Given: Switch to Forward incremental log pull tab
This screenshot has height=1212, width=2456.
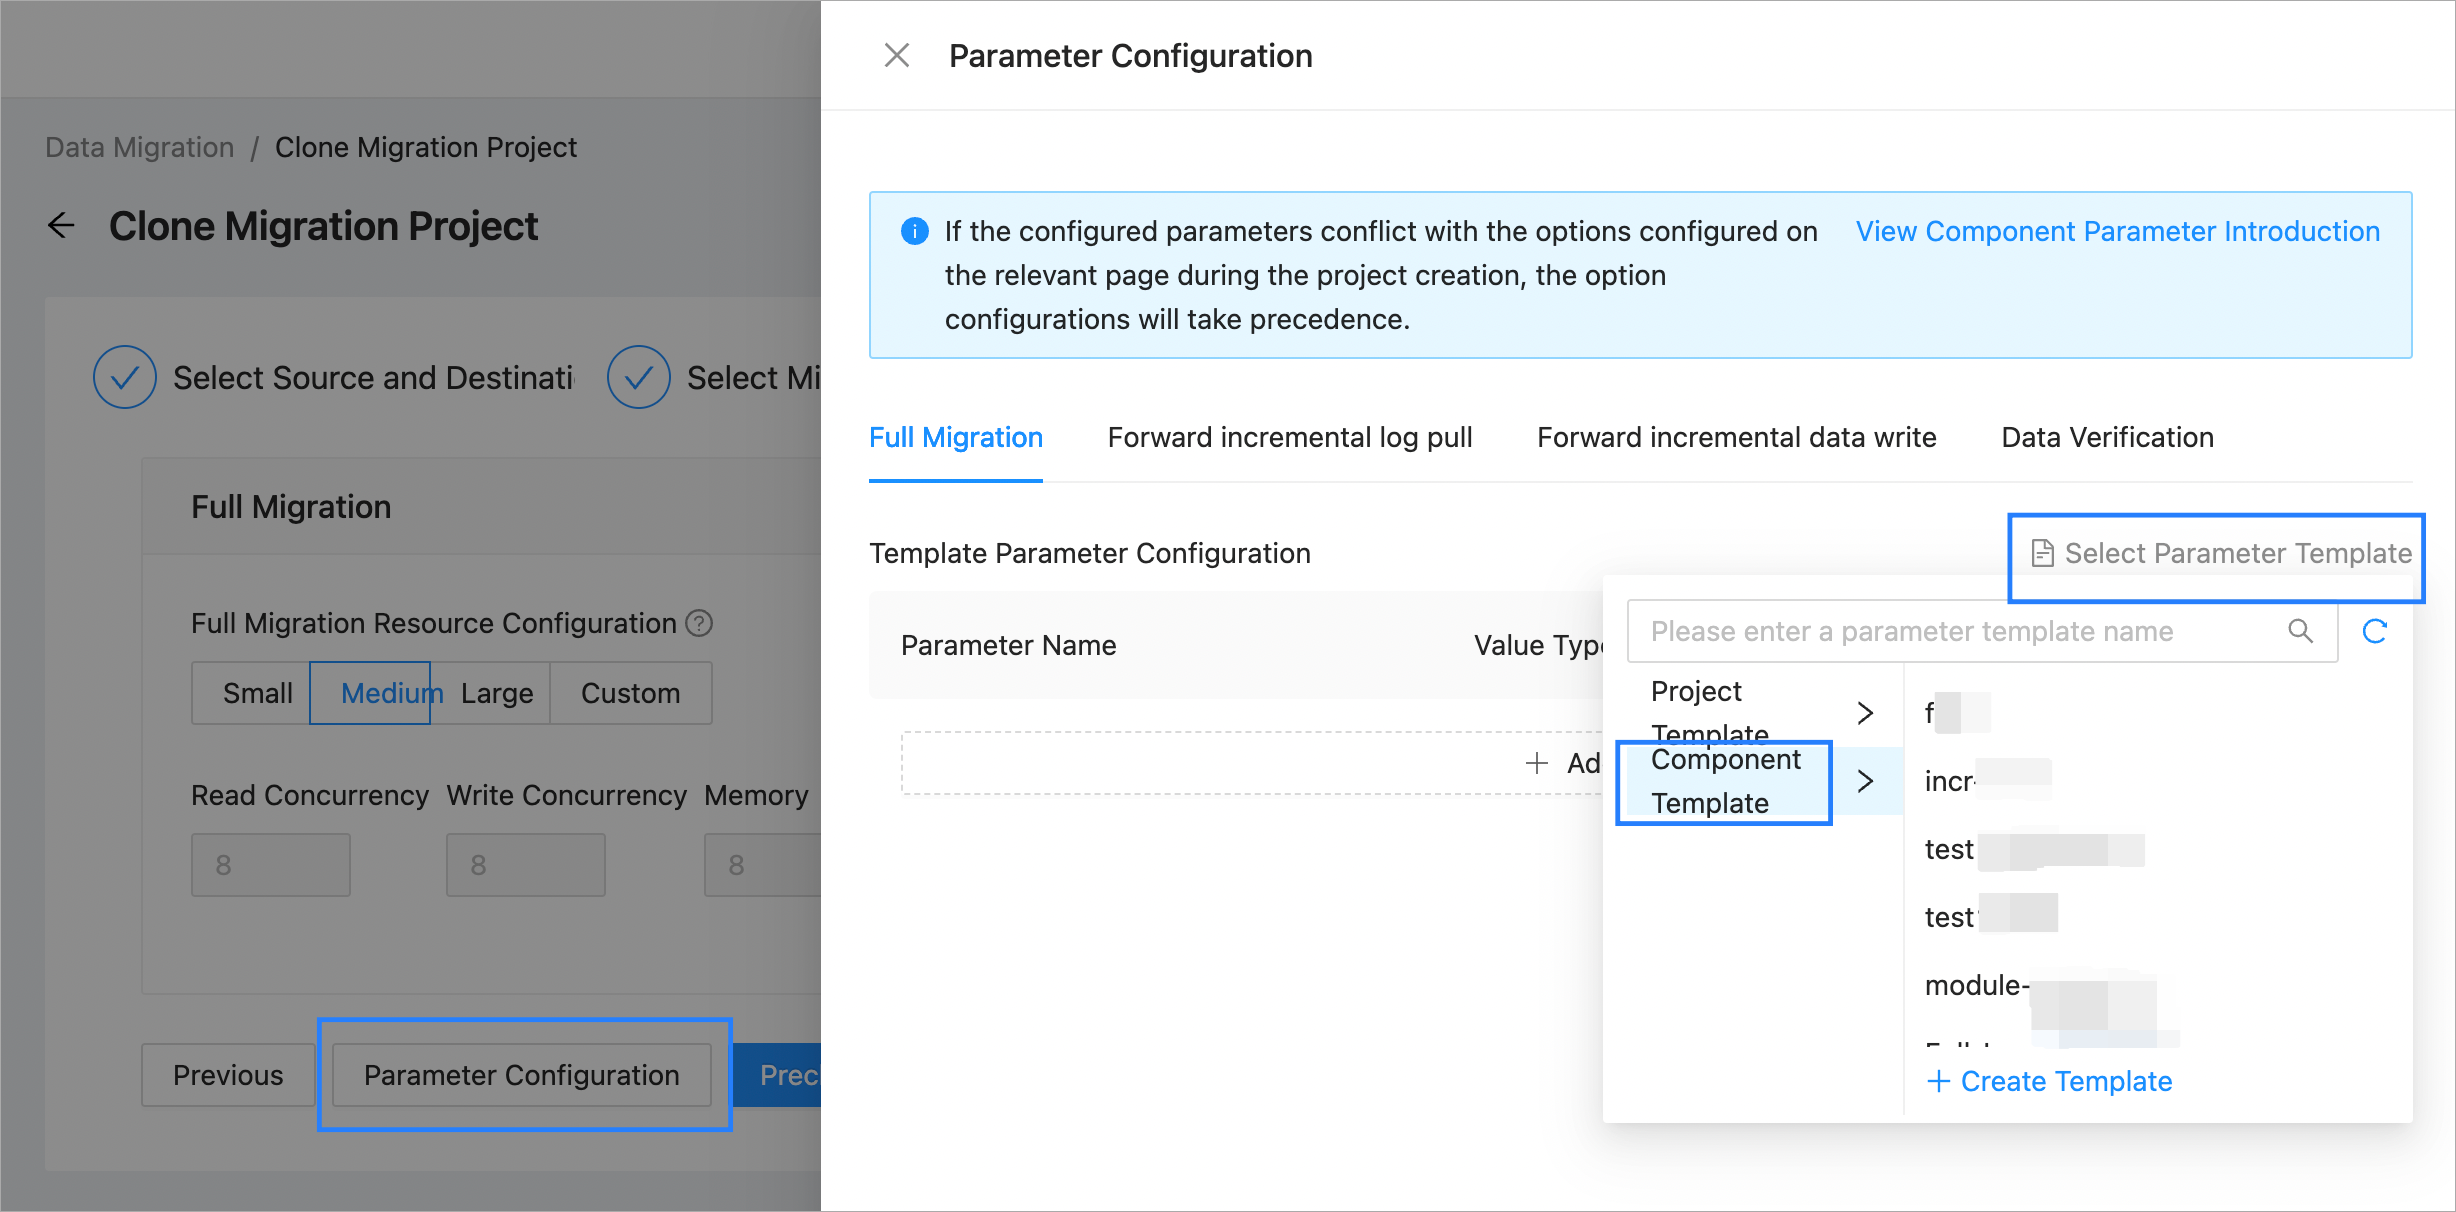Looking at the screenshot, I should [x=1289, y=437].
